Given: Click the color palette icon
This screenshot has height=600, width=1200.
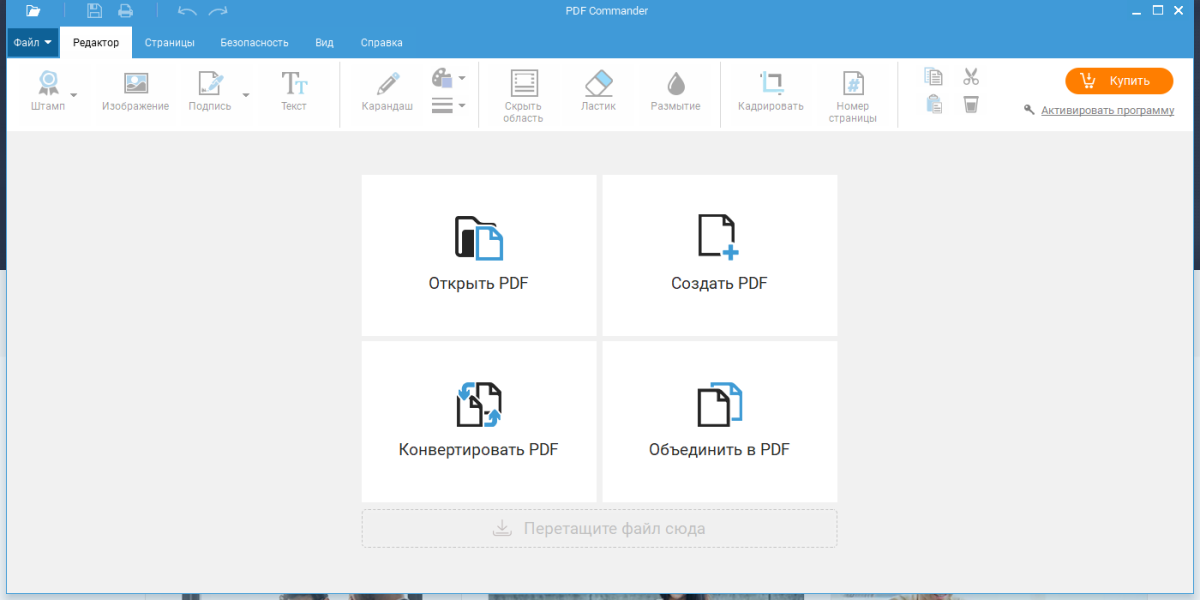Looking at the screenshot, I should [x=443, y=78].
